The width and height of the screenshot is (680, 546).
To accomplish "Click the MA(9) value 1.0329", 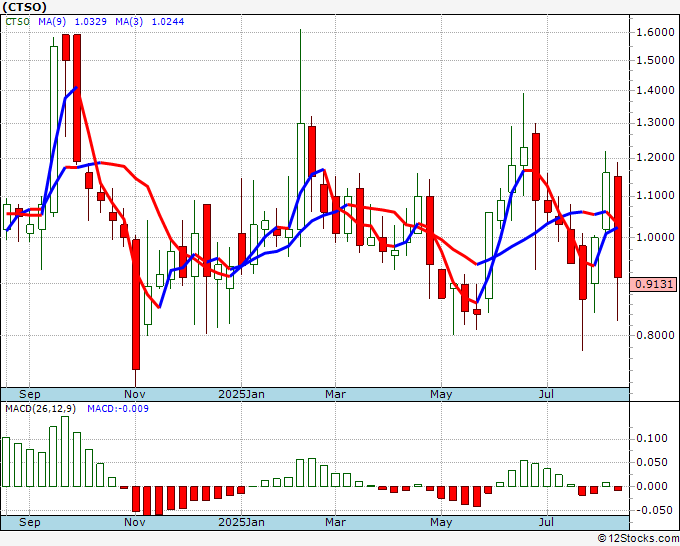I will pyautogui.click(x=90, y=21).
